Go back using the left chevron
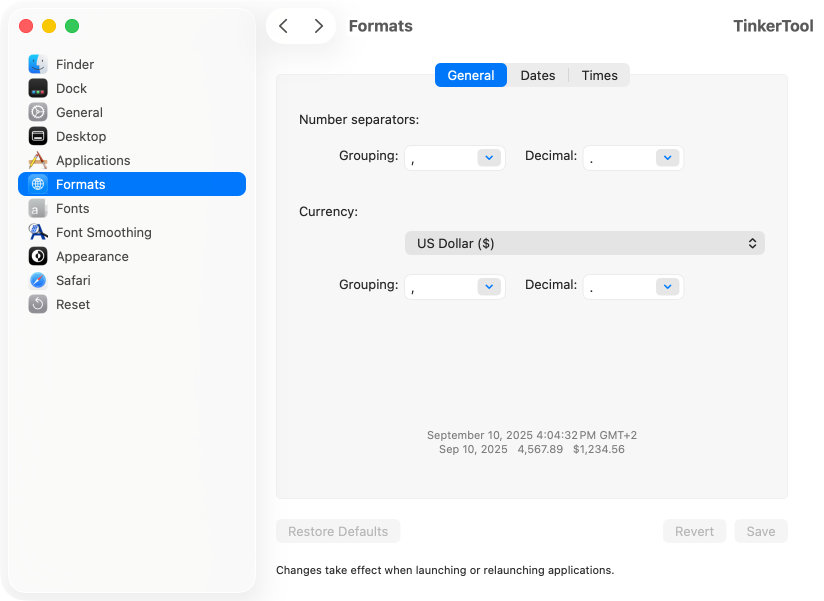 tap(284, 26)
